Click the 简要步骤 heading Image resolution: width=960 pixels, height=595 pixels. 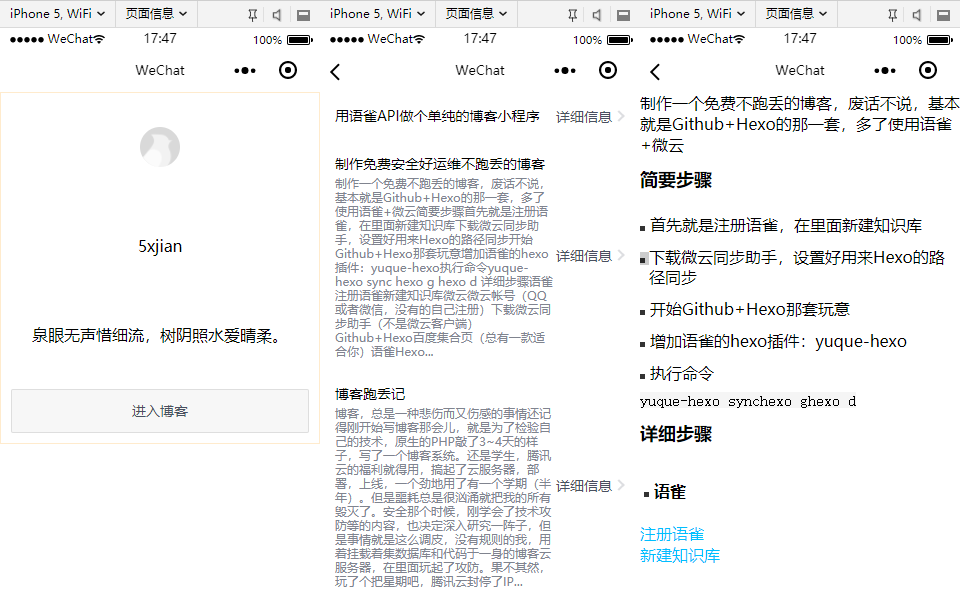[x=676, y=180]
